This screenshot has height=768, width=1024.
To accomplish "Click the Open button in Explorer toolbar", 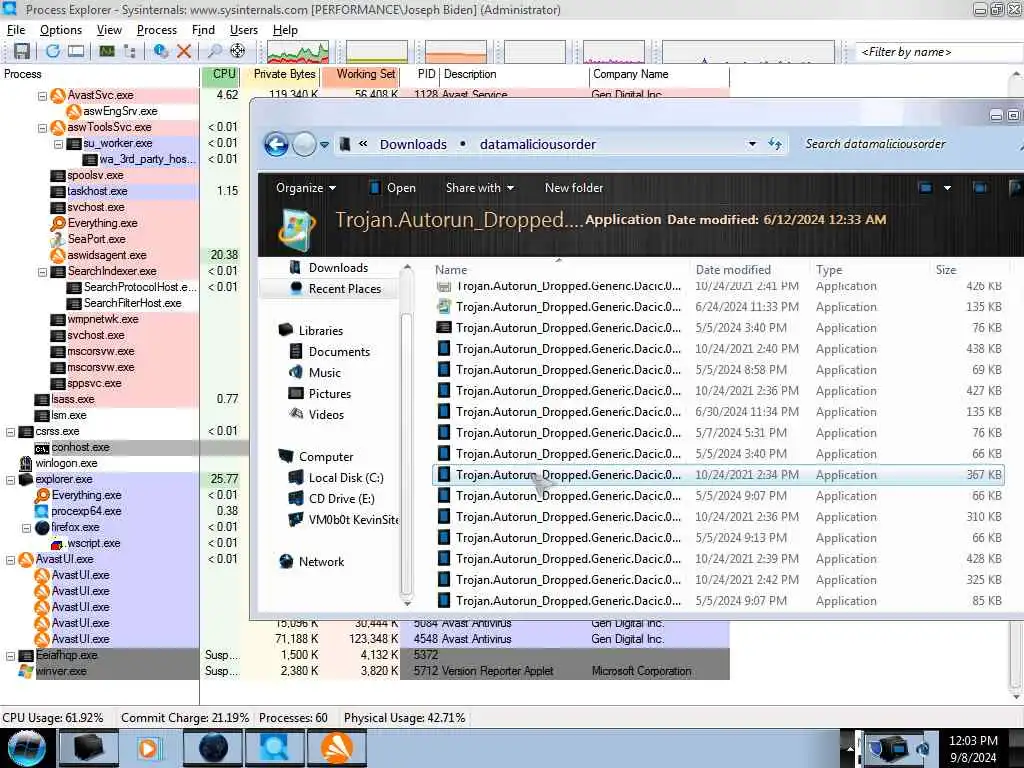I will [x=392, y=188].
